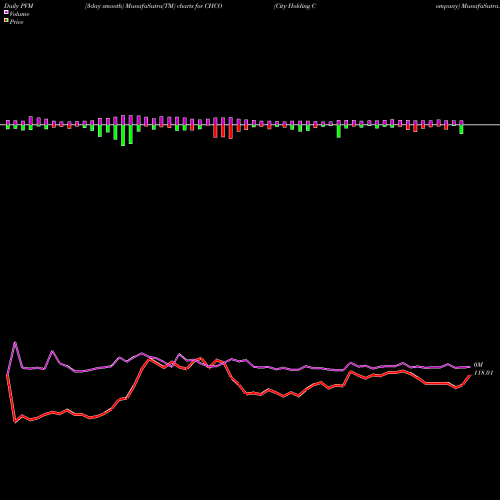Click the 0M volume value label

tap(478, 365)
